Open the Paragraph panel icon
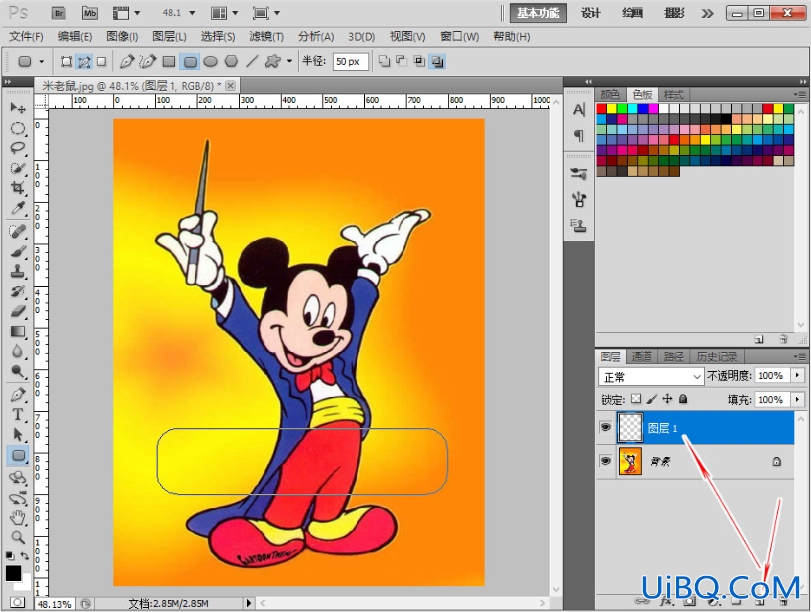 pos(579,136)
